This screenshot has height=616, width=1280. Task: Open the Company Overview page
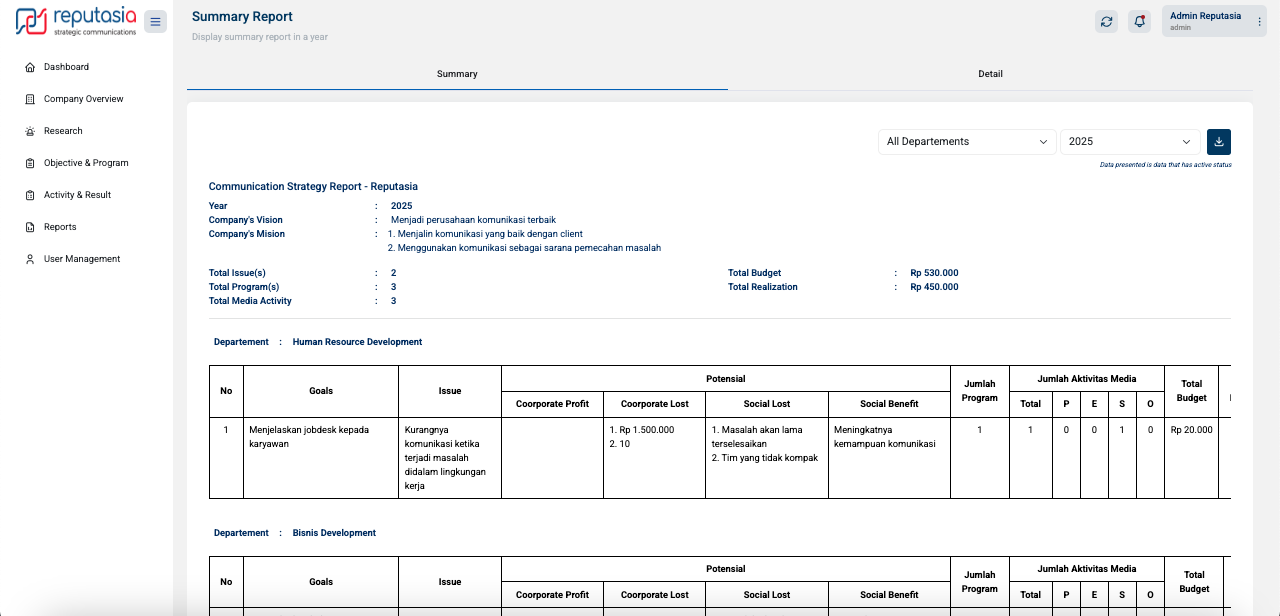(x=83, y=99)
